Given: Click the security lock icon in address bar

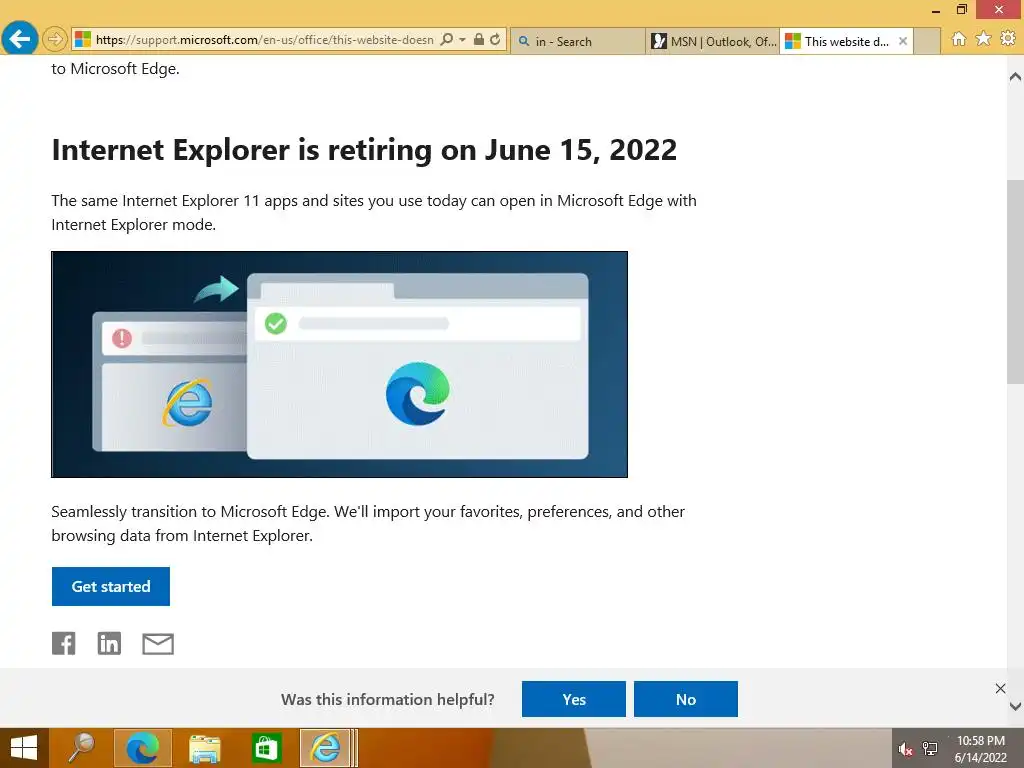Looking at the screenshot, I should coord(479,40).
